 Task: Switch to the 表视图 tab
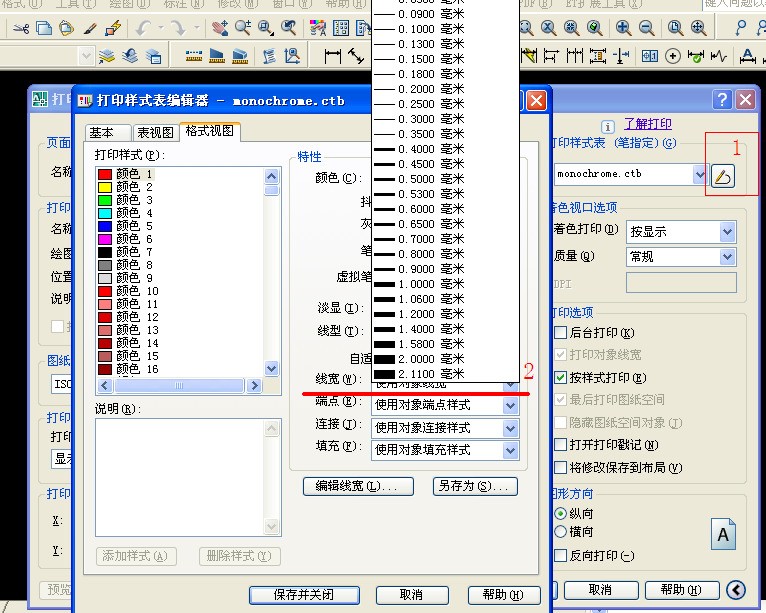click(x=155, y=133)
